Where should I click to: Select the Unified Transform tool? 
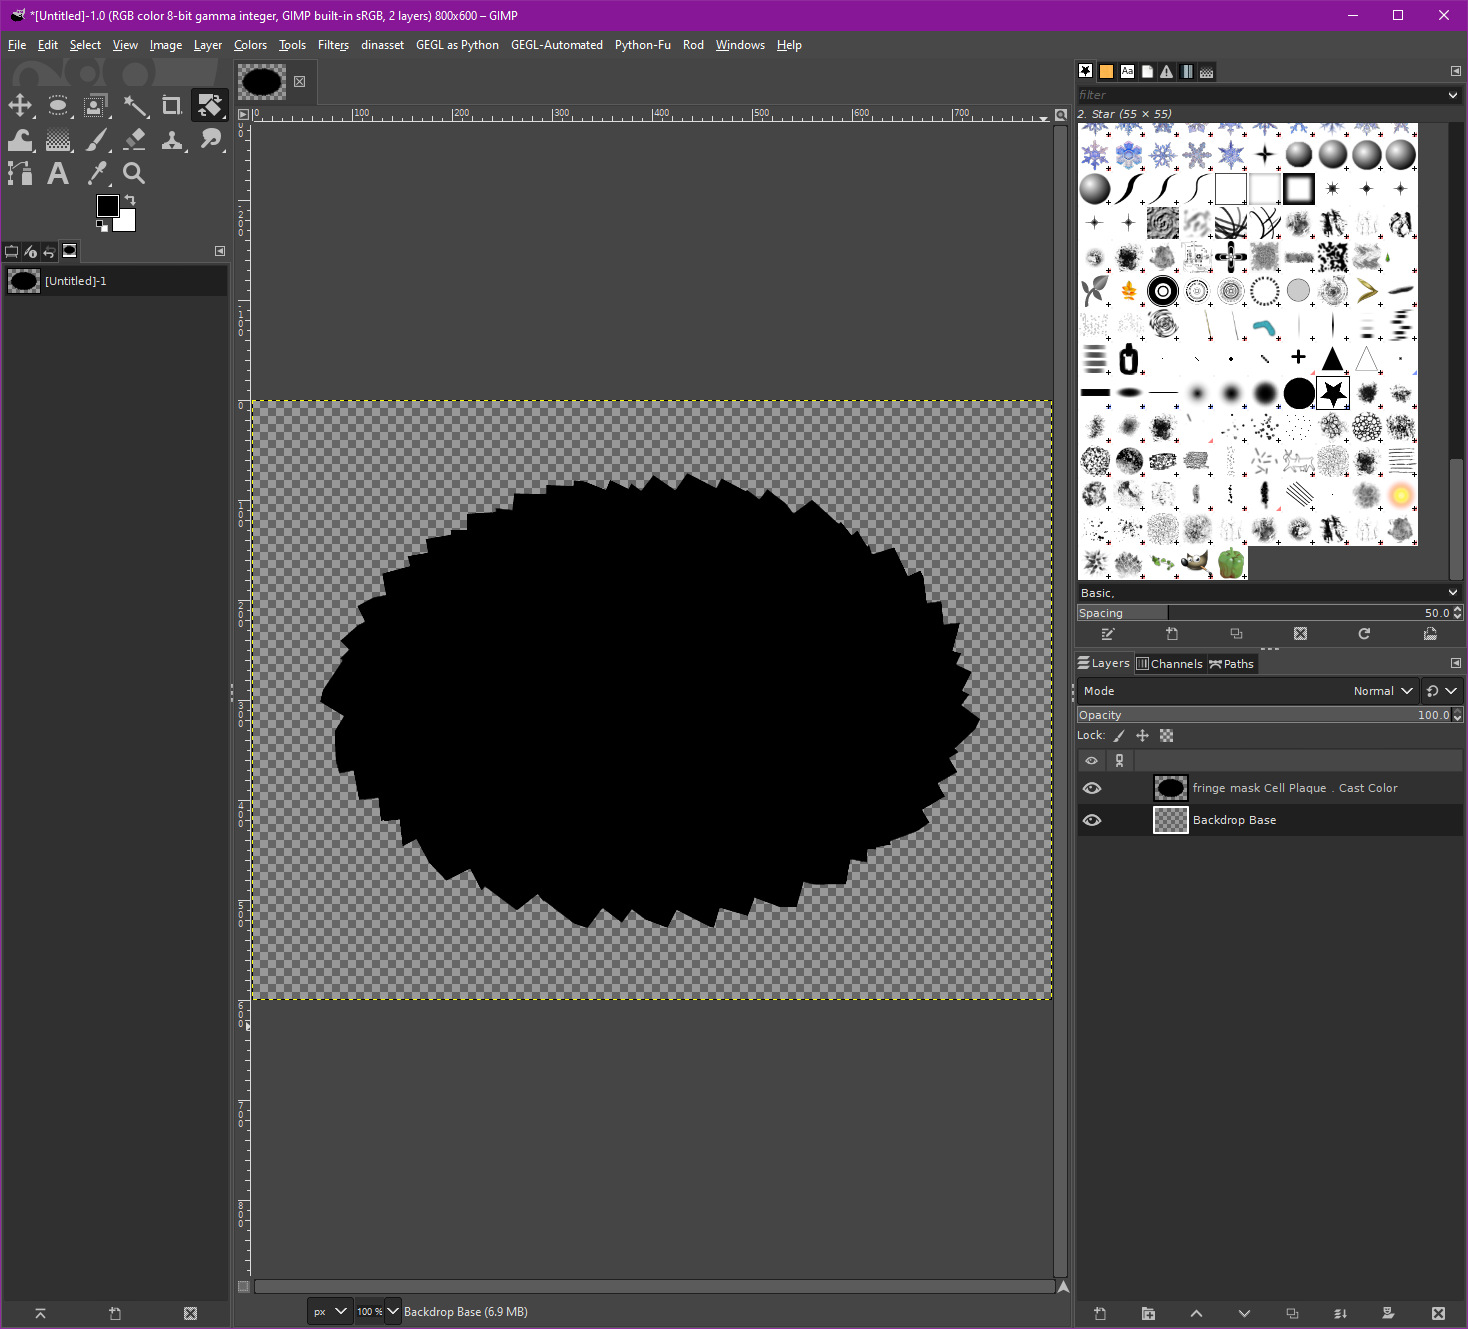pos(210,105)
